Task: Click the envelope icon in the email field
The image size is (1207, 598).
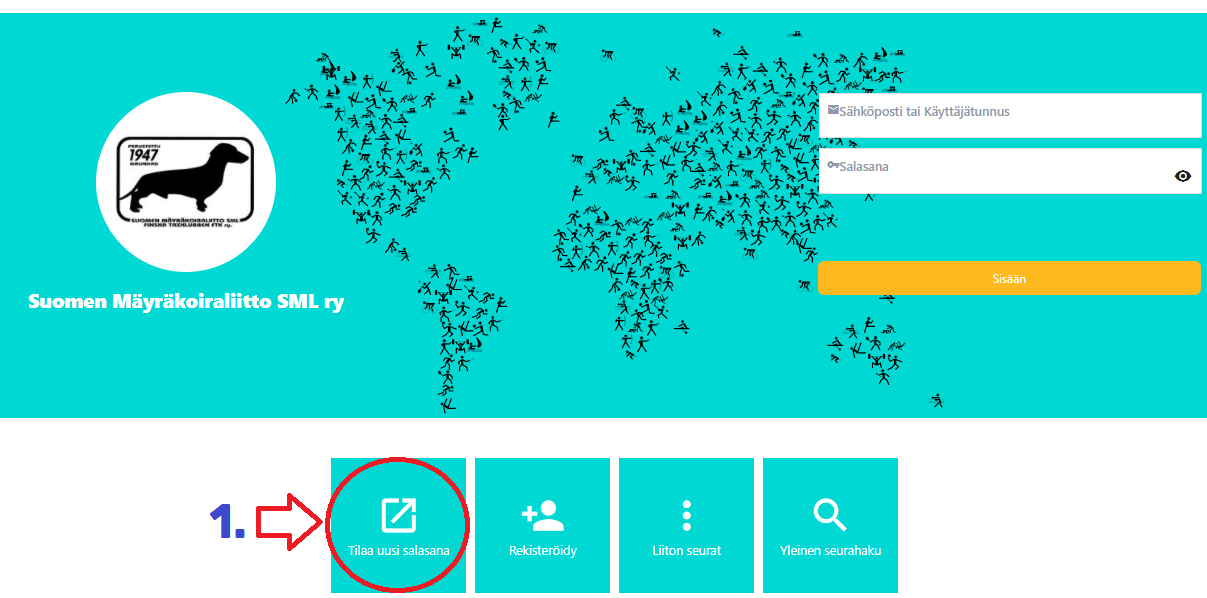Action: pyautogui.click(x=834, y=110)
